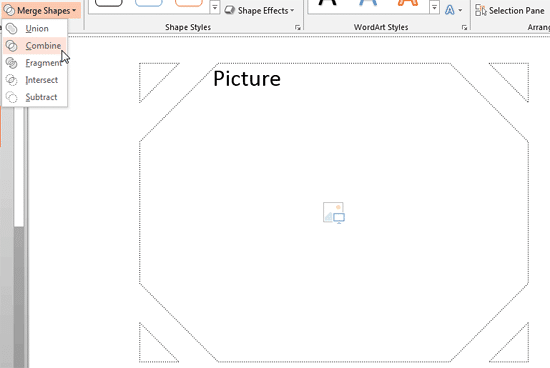Choose Subtract from the Merge Shapes menu
Viewport: 550px width, 368px height.
[35, 97]
